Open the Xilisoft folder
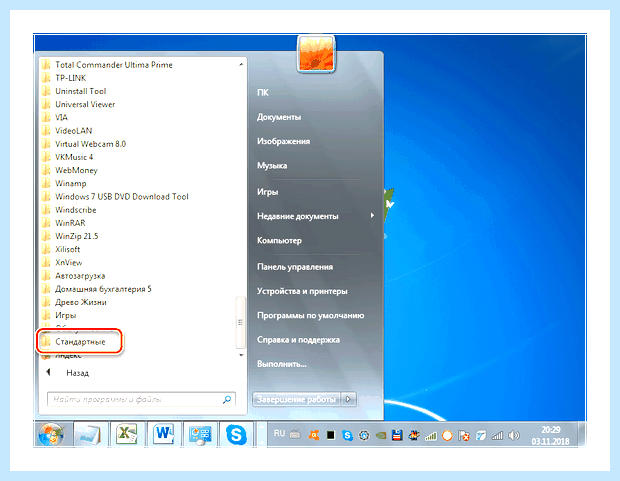The height and width of the screenshot is (481, 620). click(x=67, y=250)
